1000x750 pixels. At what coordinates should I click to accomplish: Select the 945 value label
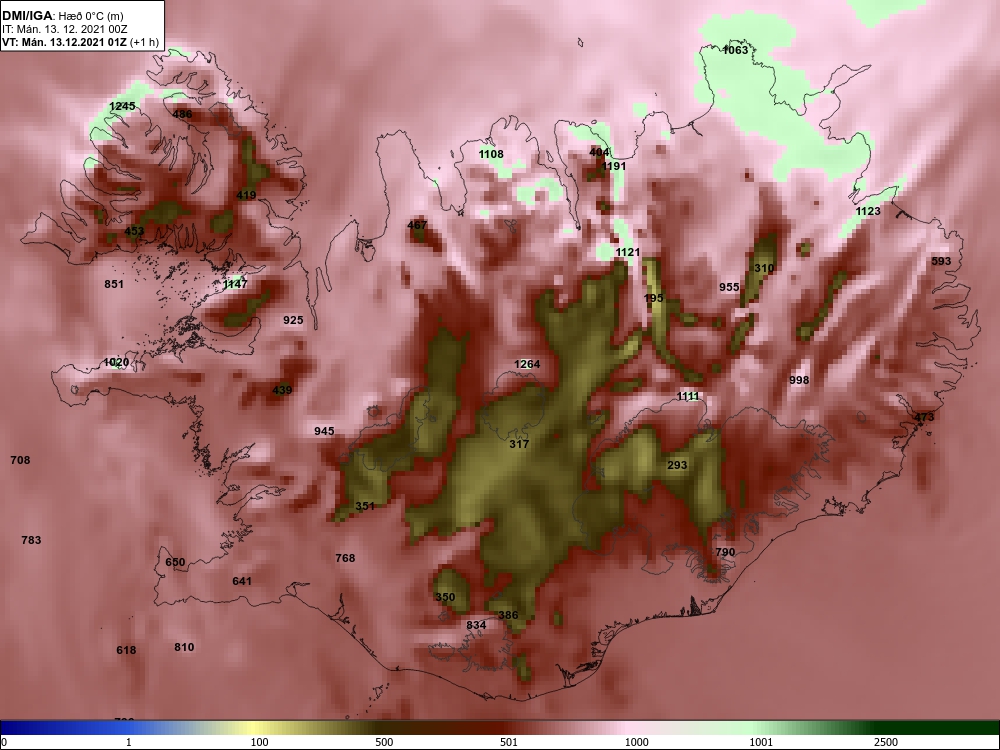[x=324, y=431]
